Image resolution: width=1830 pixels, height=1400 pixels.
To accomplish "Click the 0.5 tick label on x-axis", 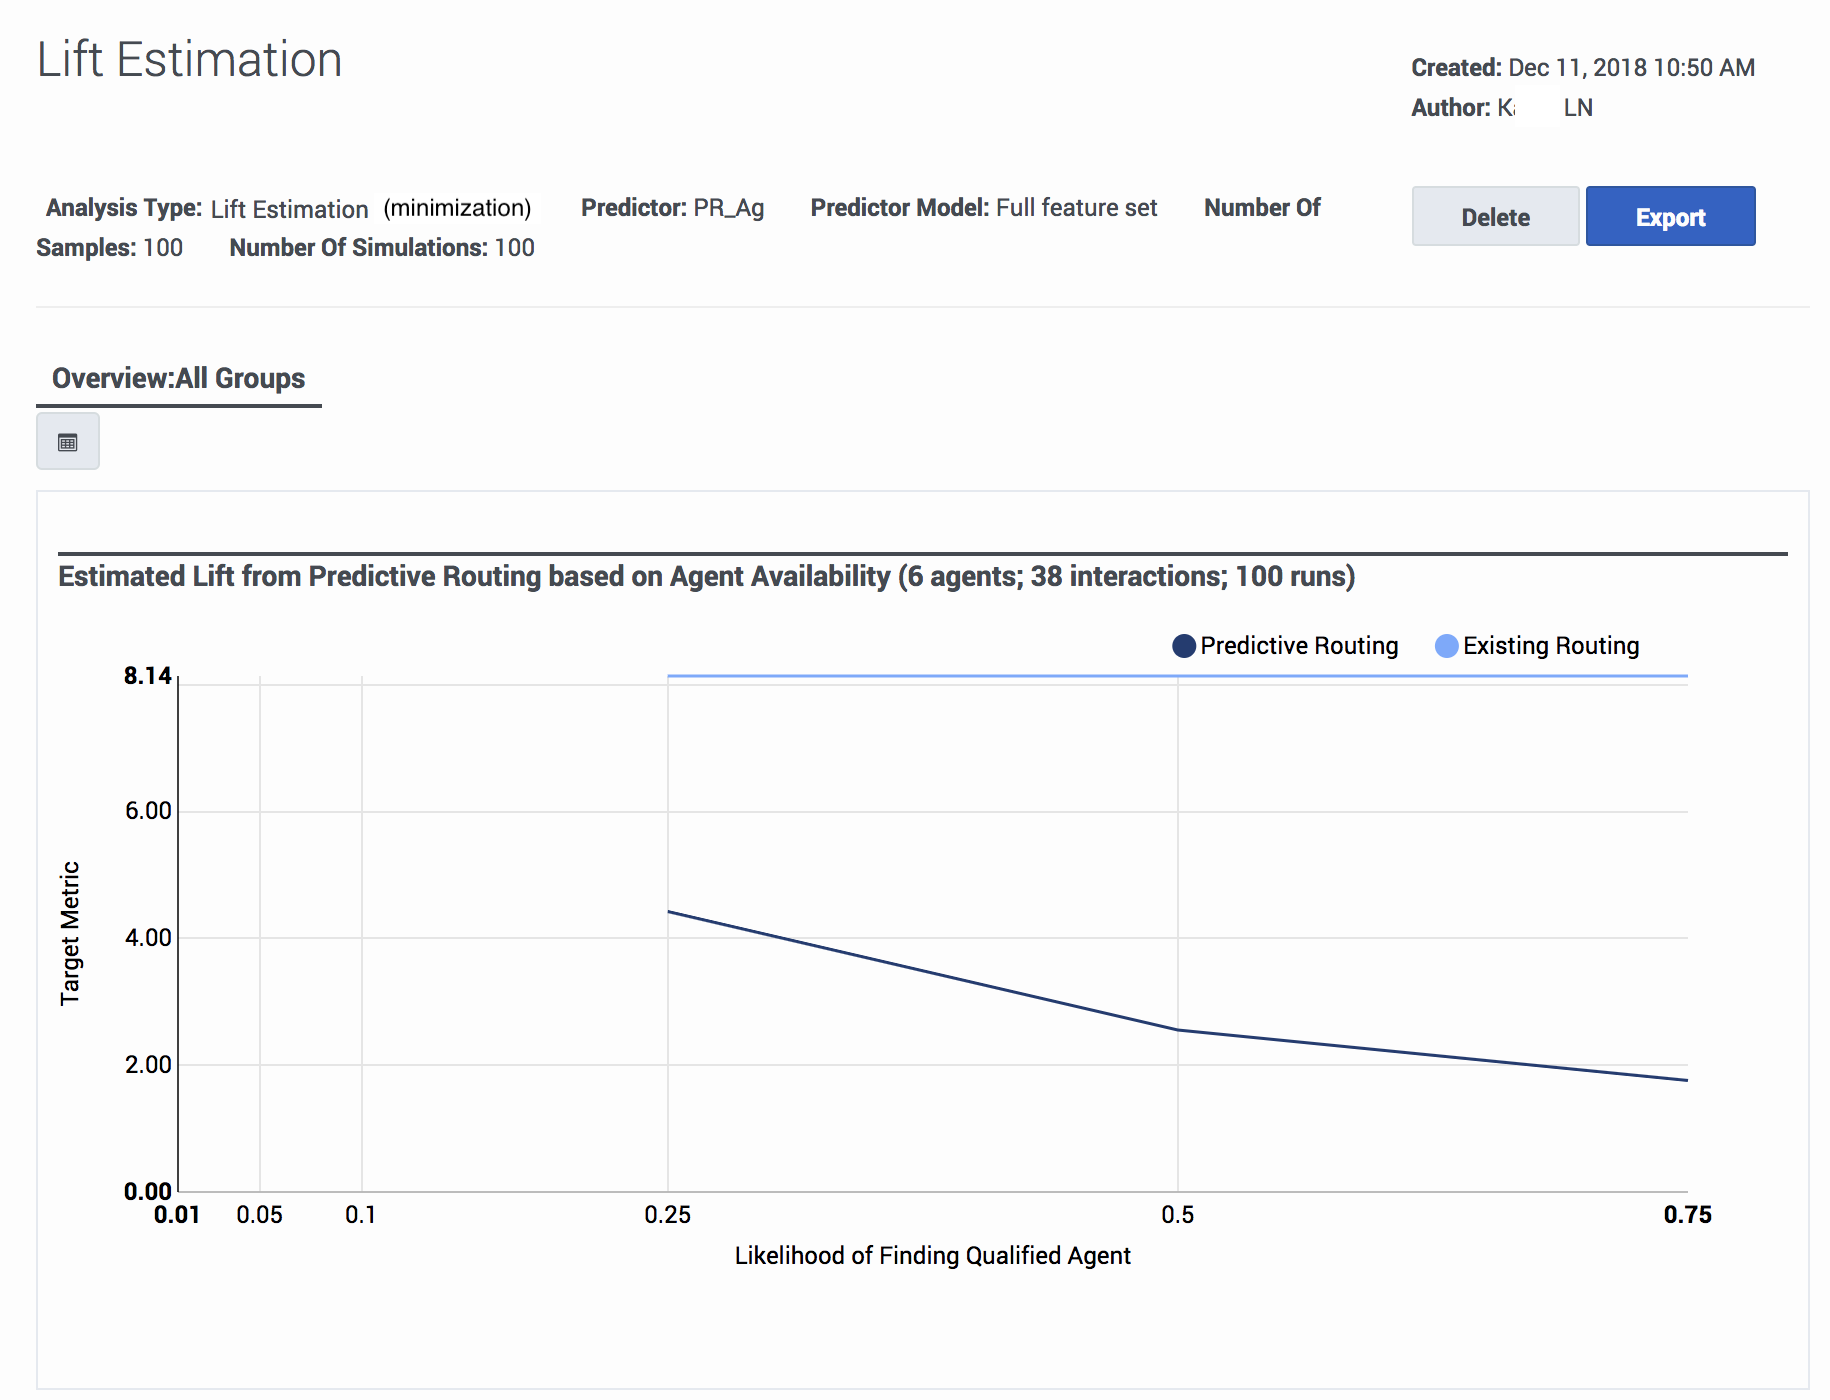I will 1177,1214.
